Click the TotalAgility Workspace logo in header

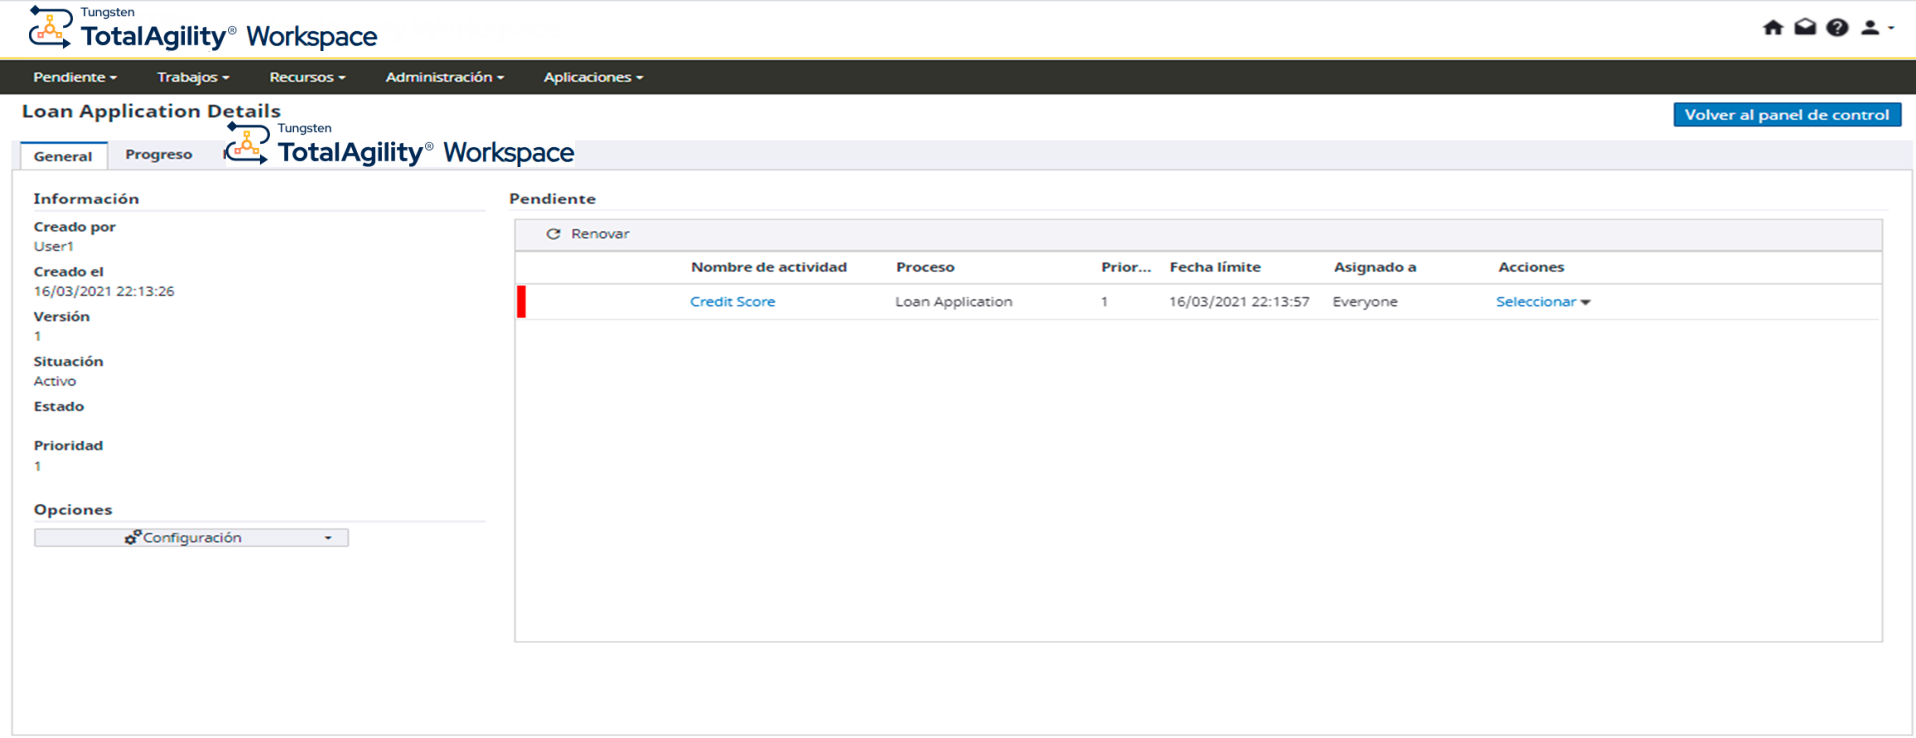point(203,29)
